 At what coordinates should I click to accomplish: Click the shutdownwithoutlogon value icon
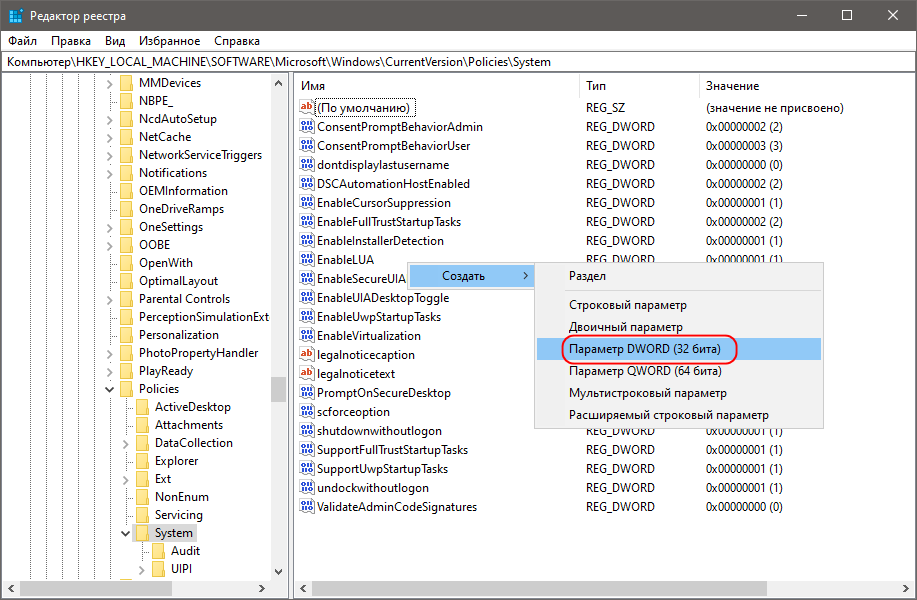pyautogui.click(x=306, y=430)
